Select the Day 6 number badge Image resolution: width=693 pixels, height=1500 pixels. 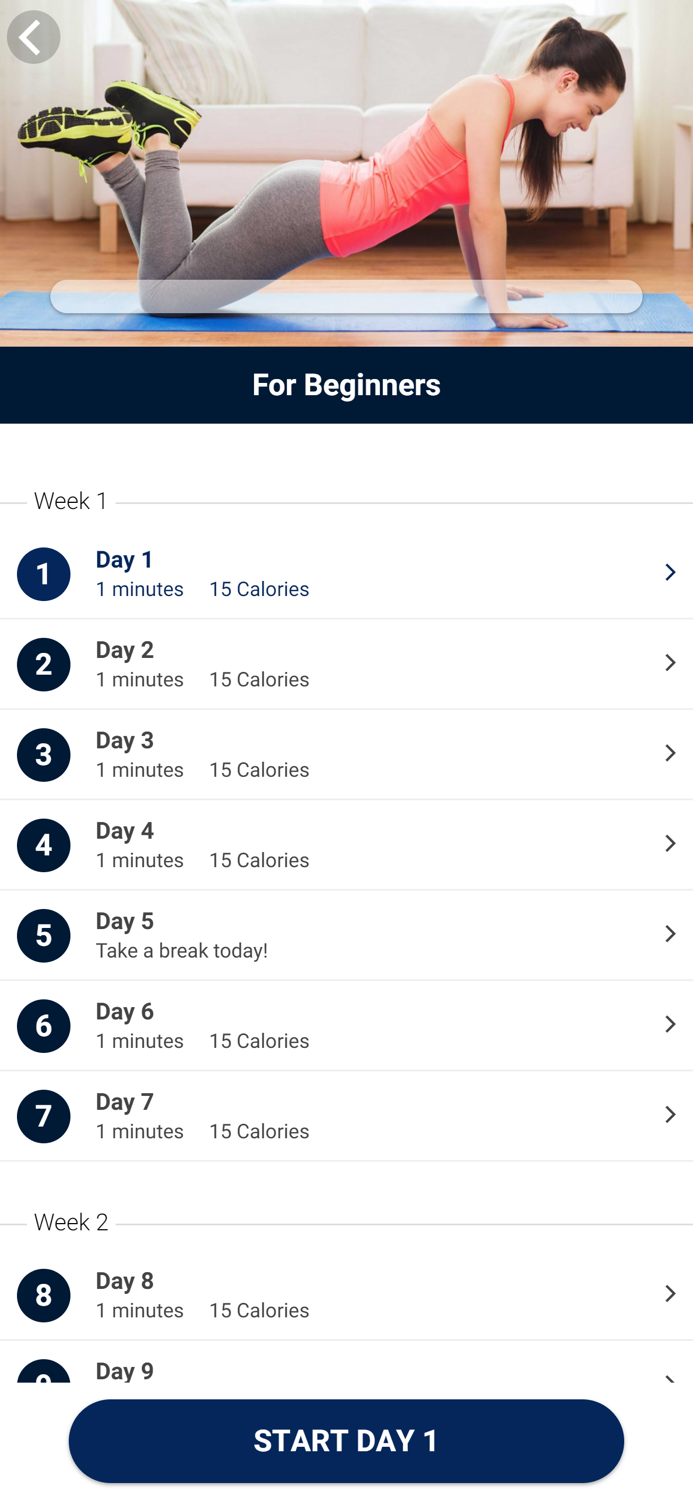click(x=43, y=1025)
